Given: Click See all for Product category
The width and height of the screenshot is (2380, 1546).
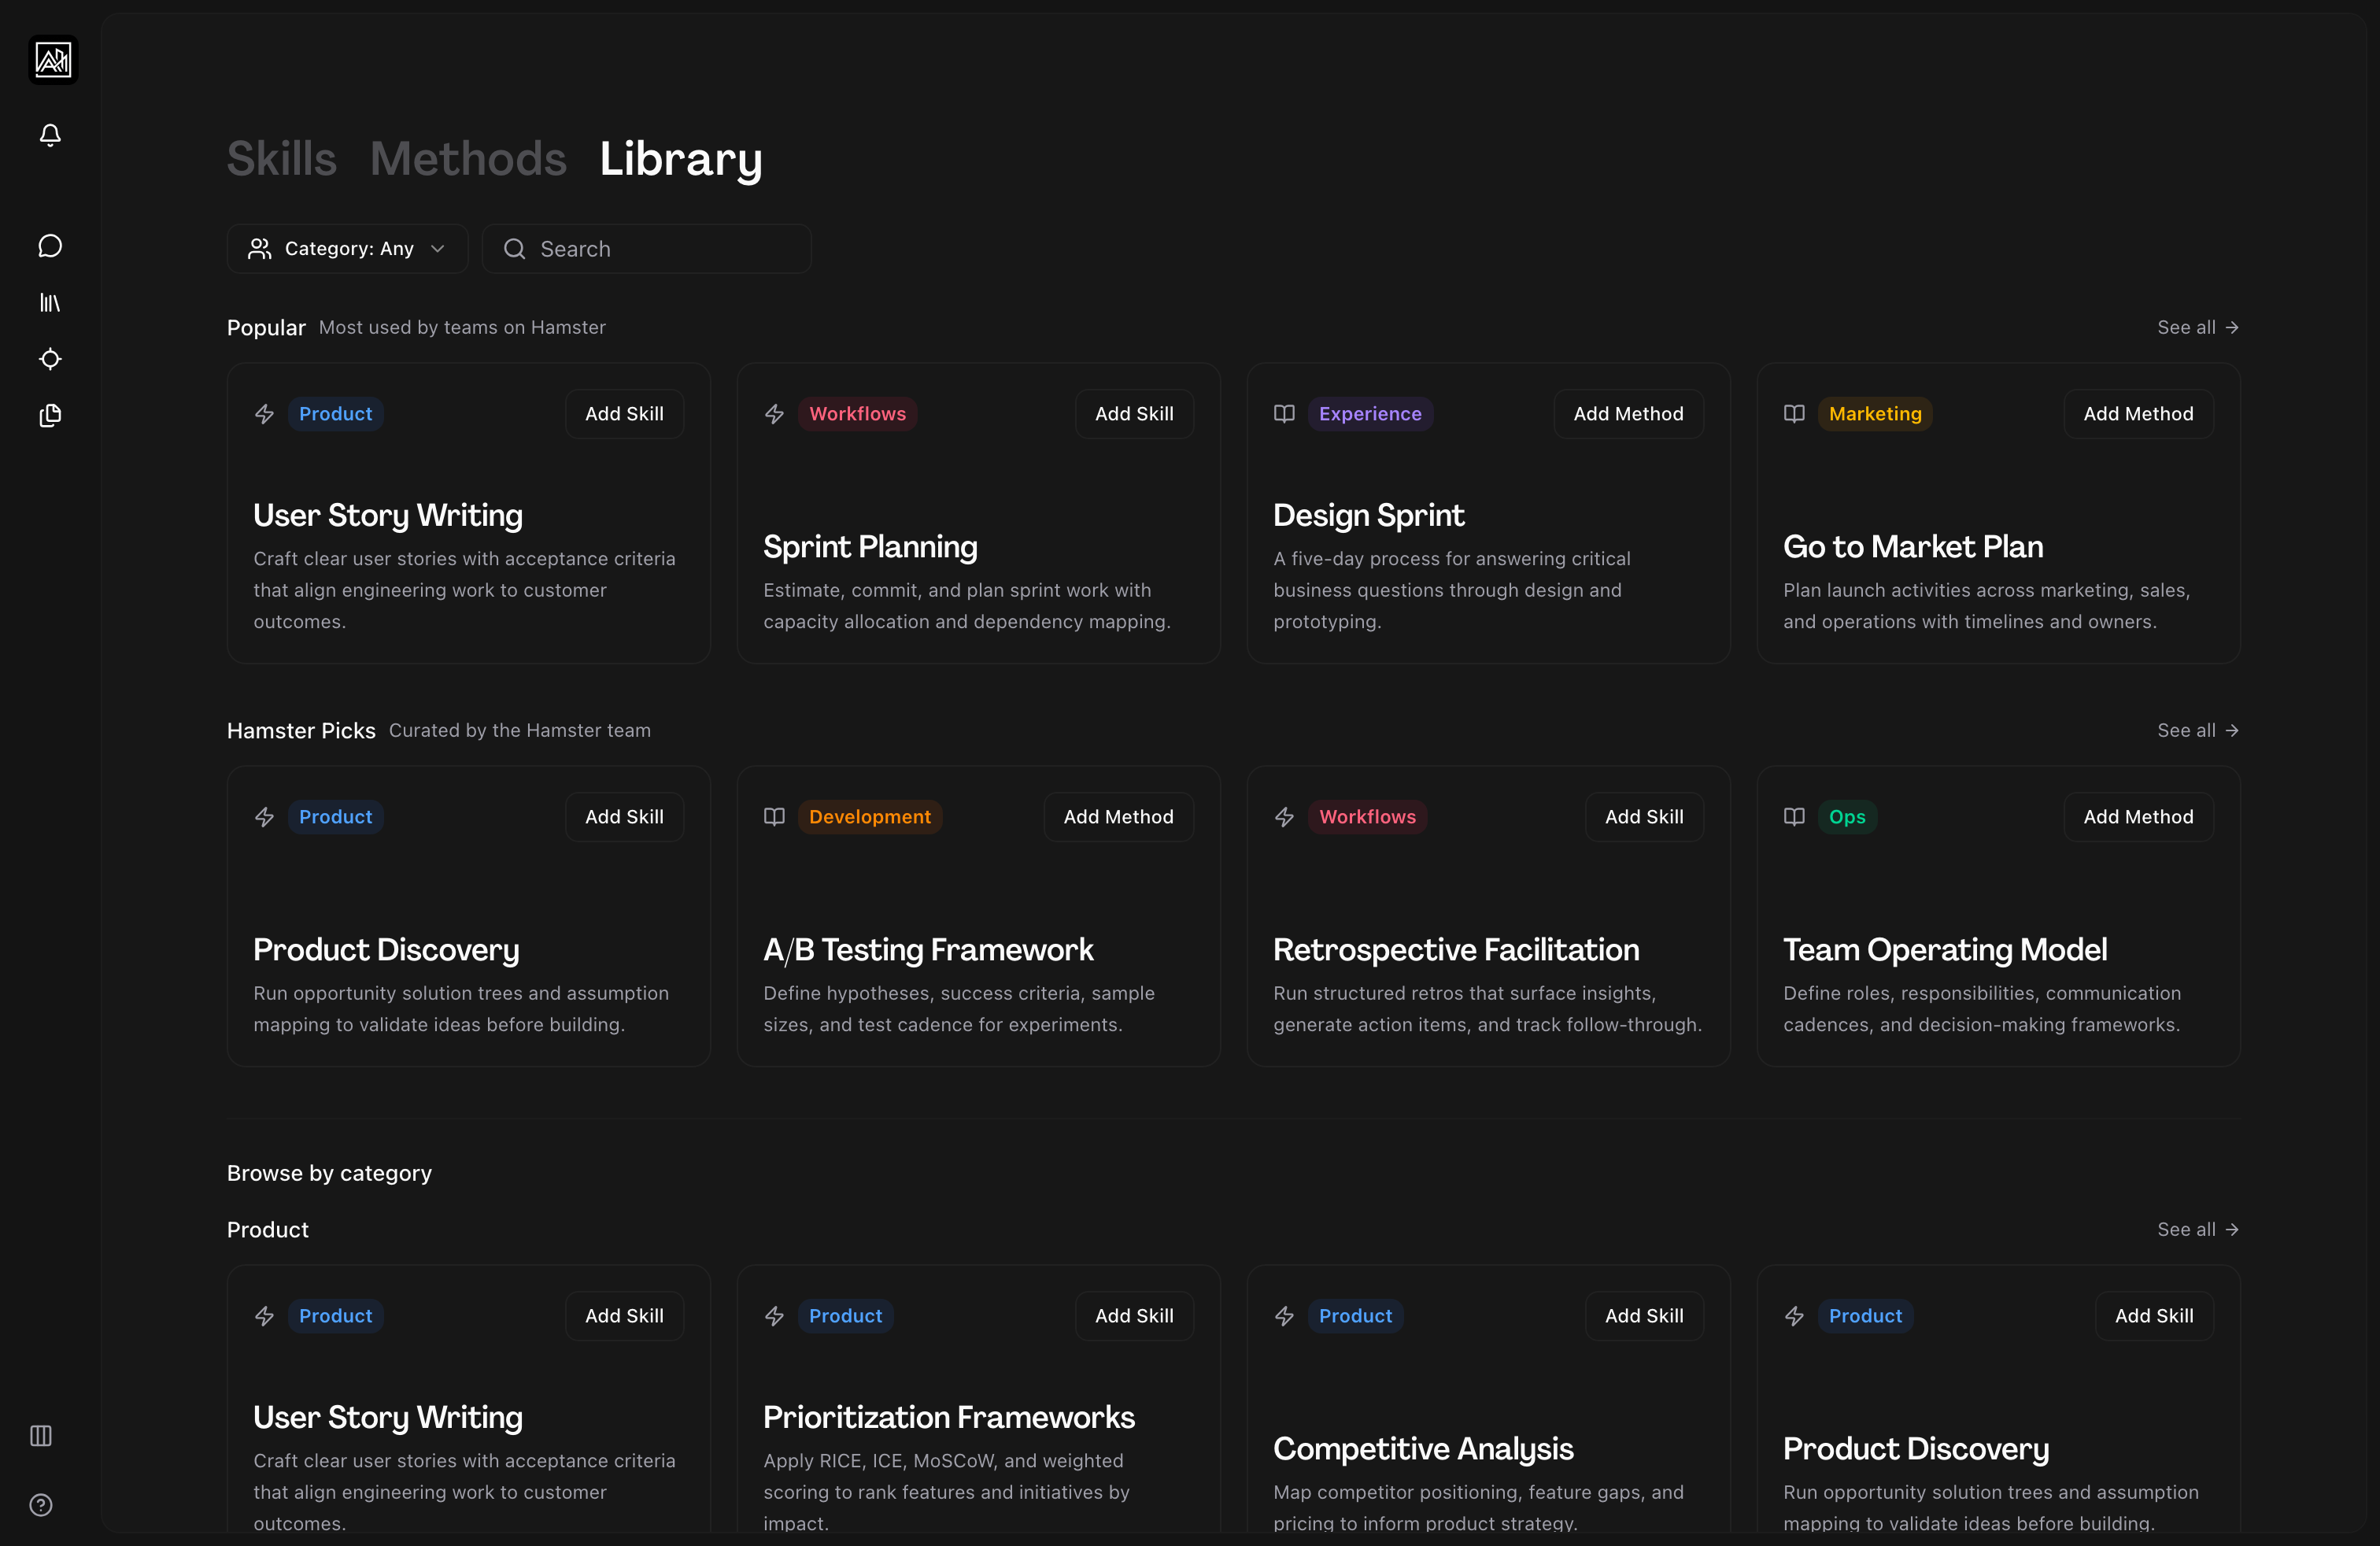Looking at the screenshot, I should pos(2197,1230).
